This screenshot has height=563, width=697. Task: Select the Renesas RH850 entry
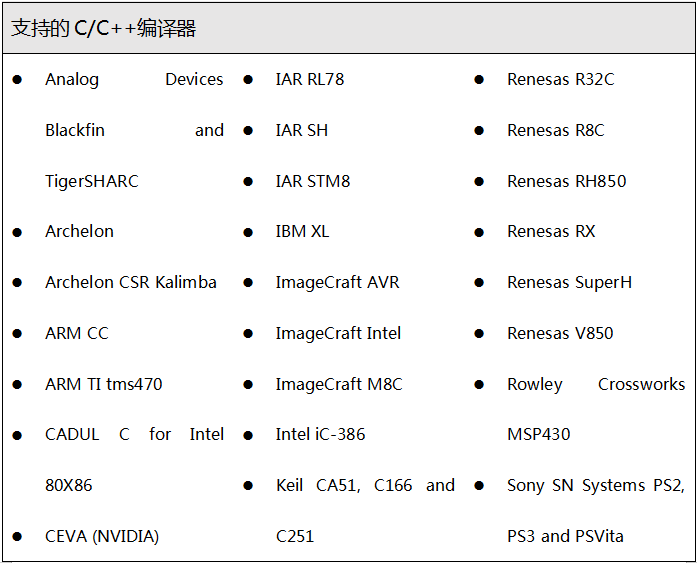click(x=567, y=181)
